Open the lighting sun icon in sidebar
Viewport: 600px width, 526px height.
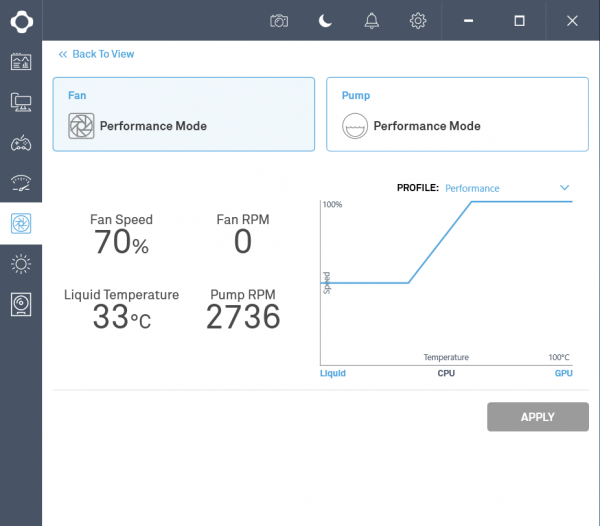click(x=21, y=264)
